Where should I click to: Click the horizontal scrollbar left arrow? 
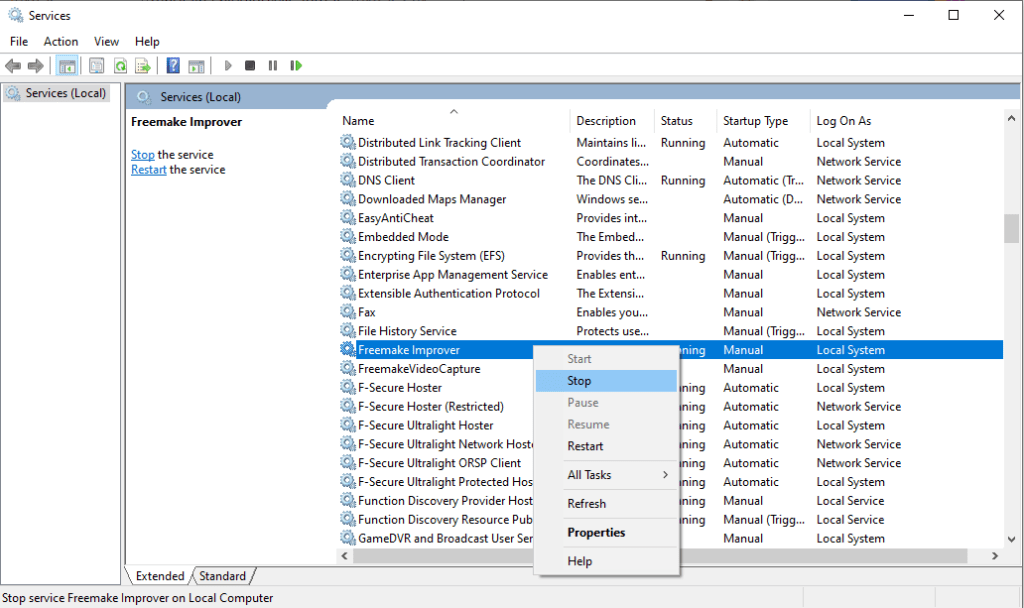[x=344, y=556]
